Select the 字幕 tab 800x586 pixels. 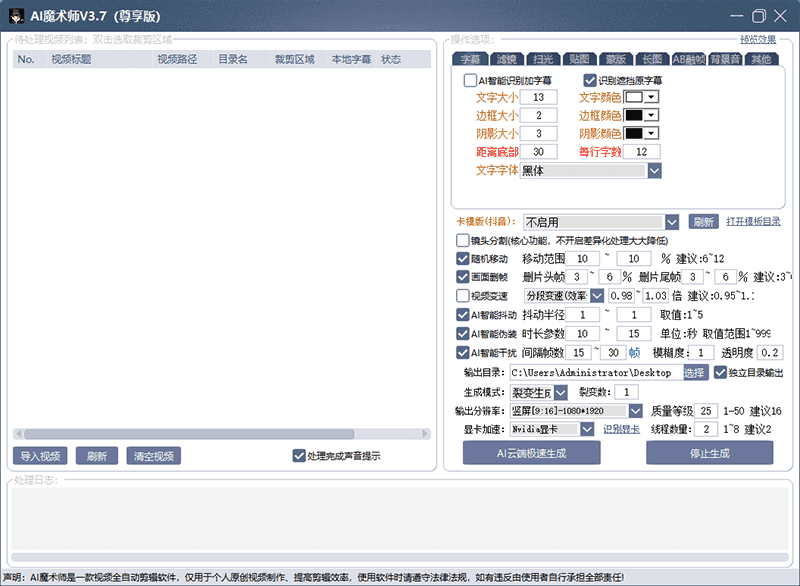[x=470, y=59]
